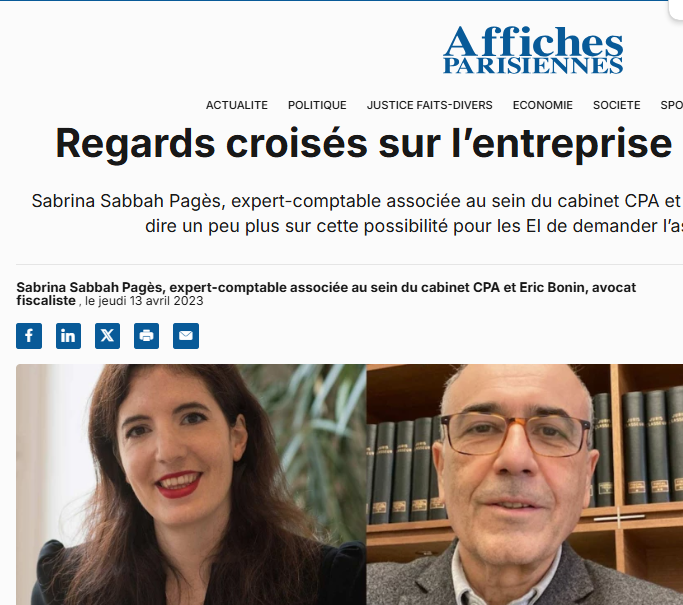Send the article by email envelope icon
Viewport: 683px width, 605px height.
186,336
